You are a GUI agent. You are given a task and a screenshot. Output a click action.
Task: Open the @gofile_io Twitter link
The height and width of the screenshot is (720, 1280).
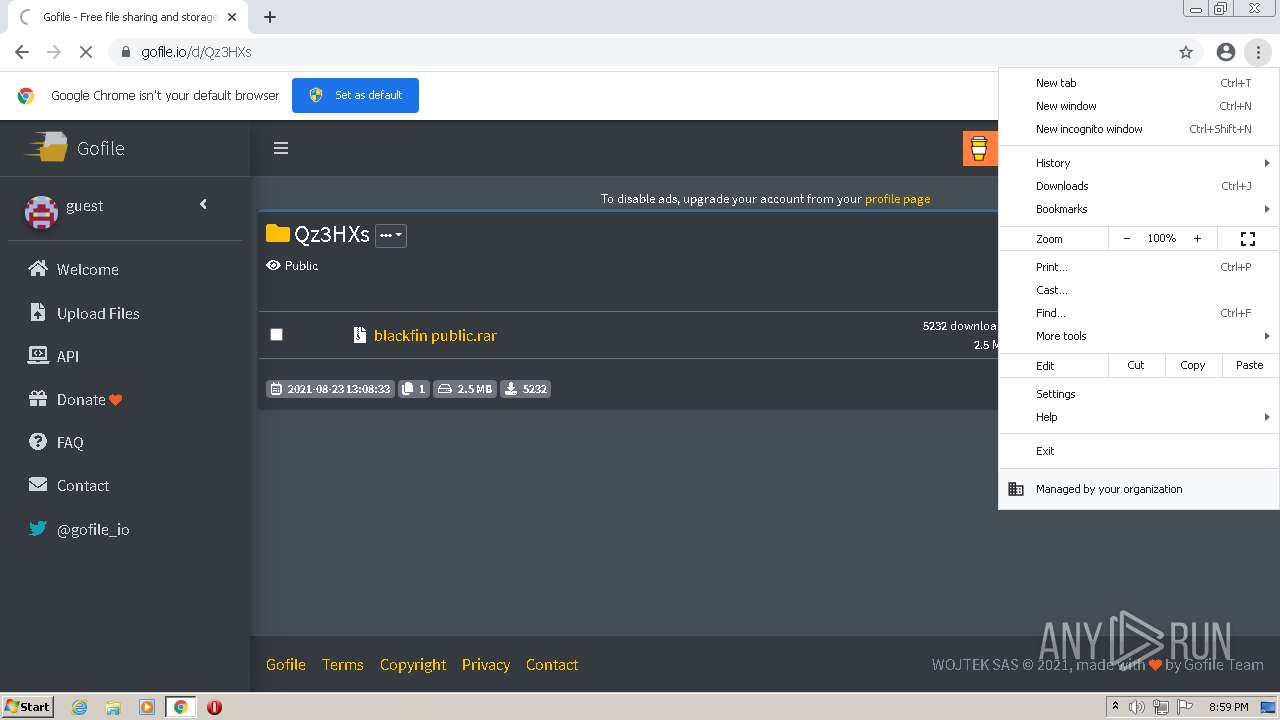(93, 530)
